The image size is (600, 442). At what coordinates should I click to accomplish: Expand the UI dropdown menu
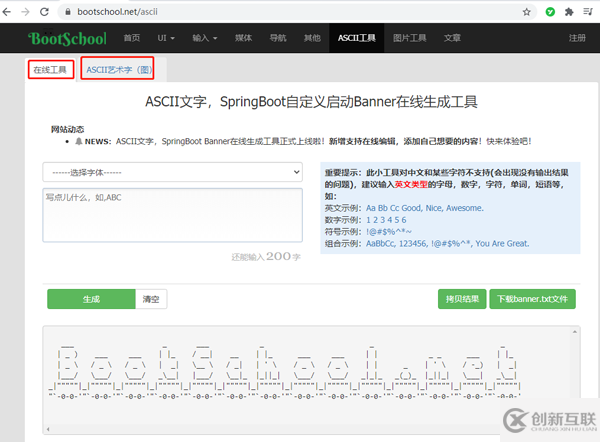pyautogui.click(x=166, y=38)
